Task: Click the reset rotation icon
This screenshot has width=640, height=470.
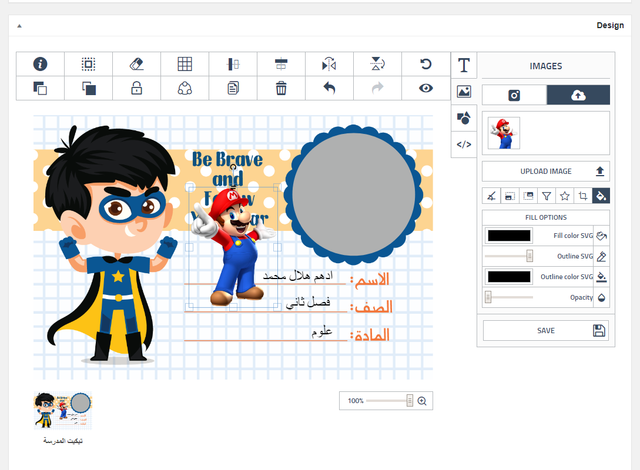Action: [425, 64]
